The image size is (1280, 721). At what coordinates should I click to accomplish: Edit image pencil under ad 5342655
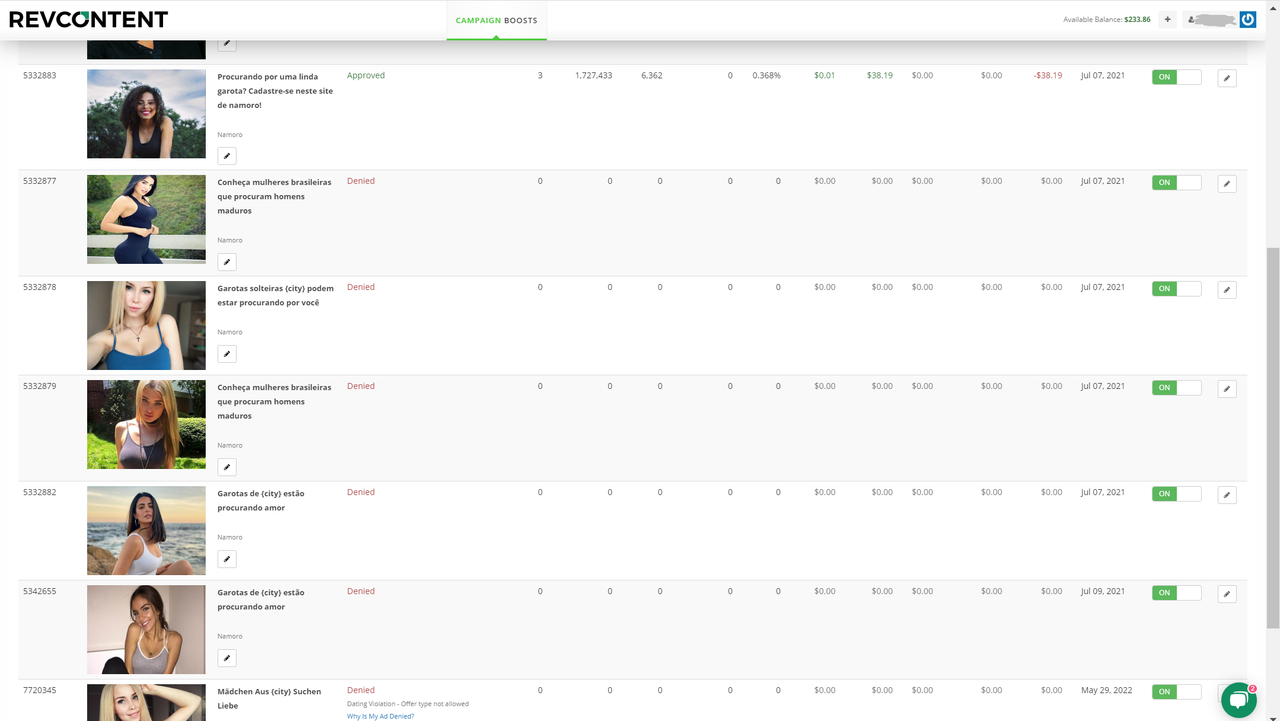[x=227, y=658]
